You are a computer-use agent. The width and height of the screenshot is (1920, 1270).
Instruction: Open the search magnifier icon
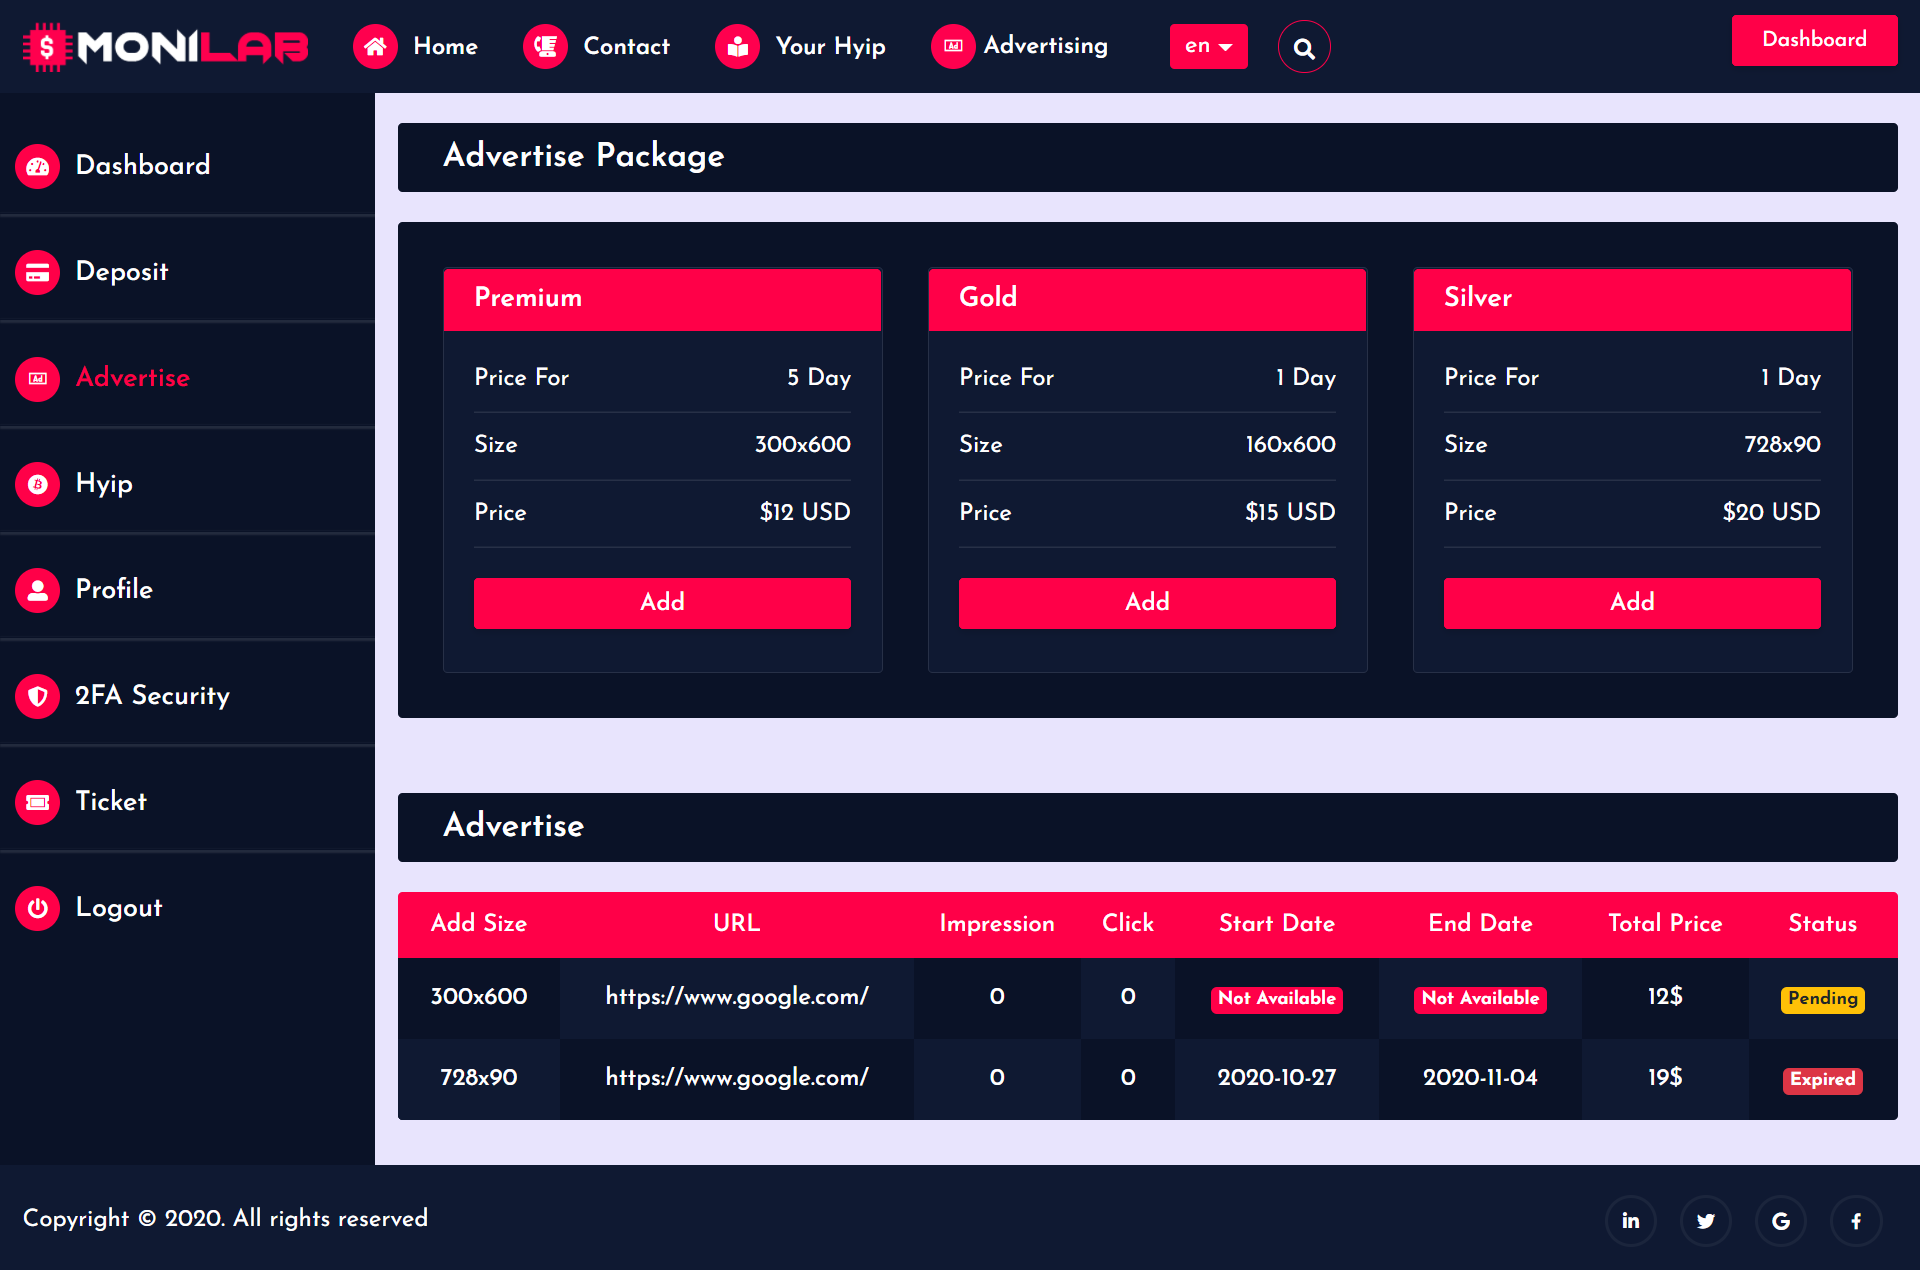pos(1303,46)
